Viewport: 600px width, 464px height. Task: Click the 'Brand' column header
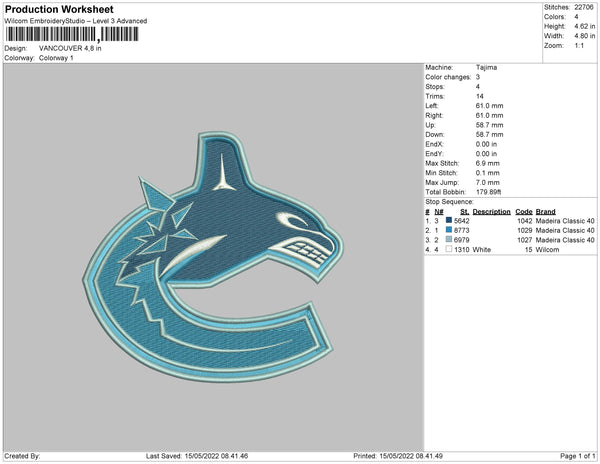click(x=545, y=212)
